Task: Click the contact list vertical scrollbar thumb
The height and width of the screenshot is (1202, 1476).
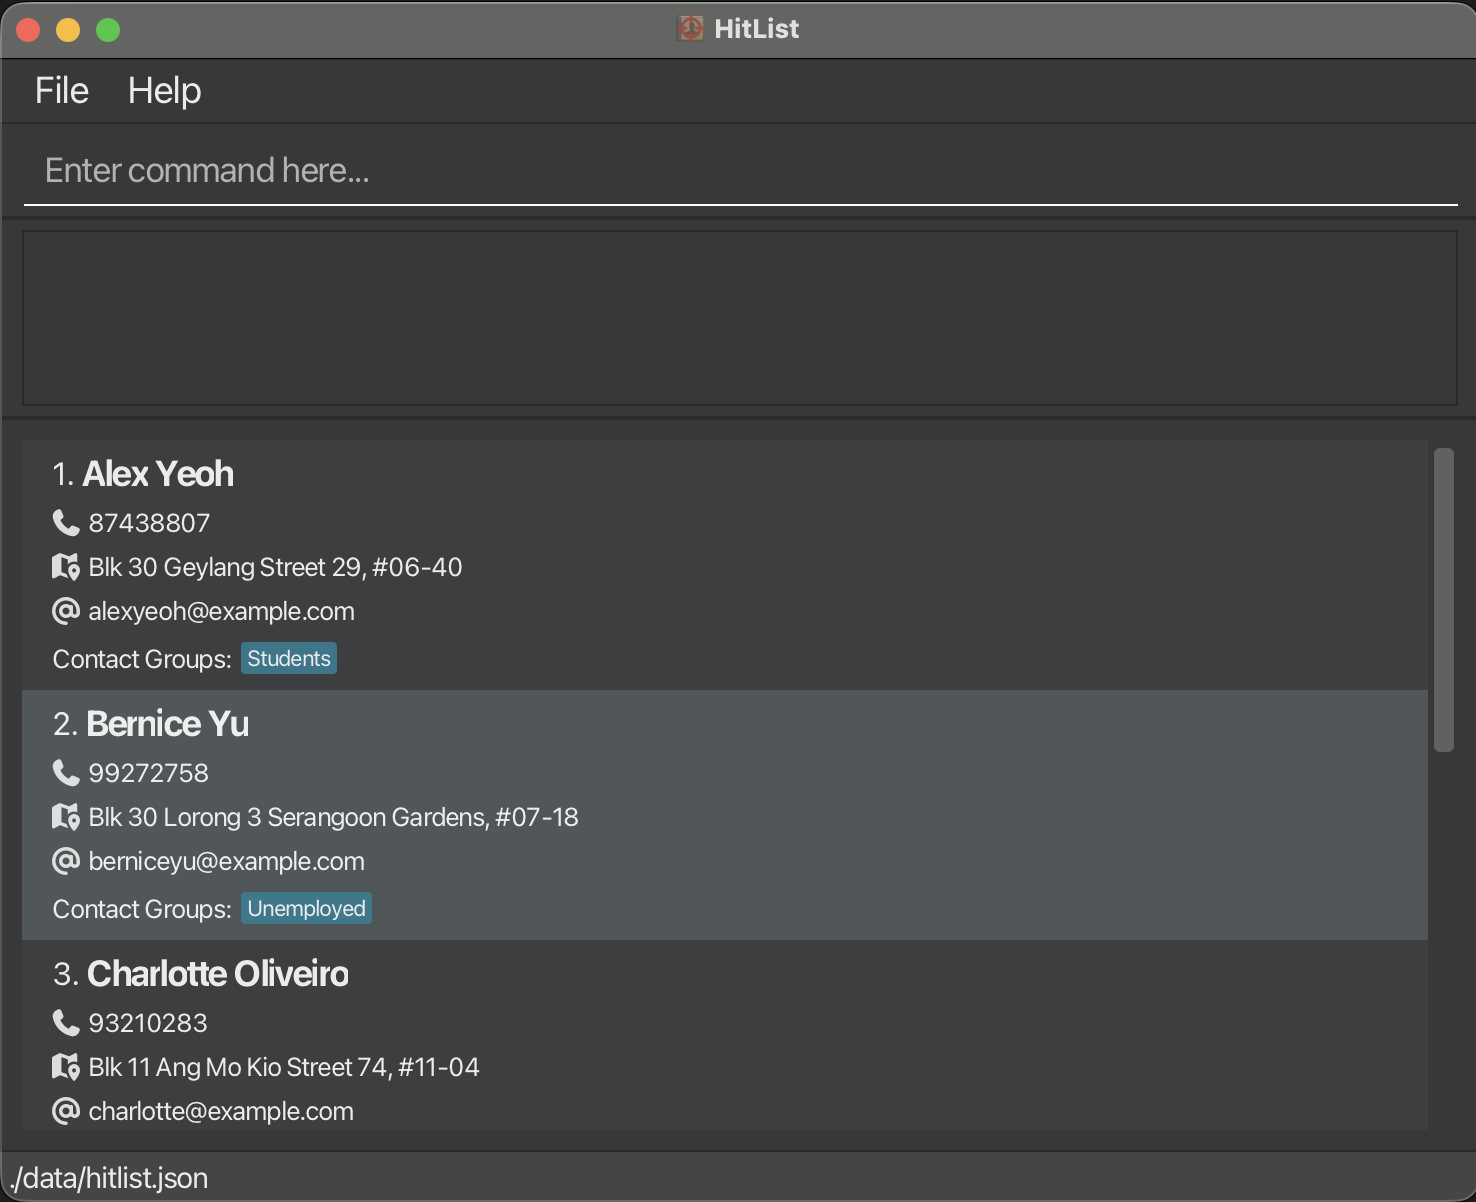Action: pos(1443,600)
